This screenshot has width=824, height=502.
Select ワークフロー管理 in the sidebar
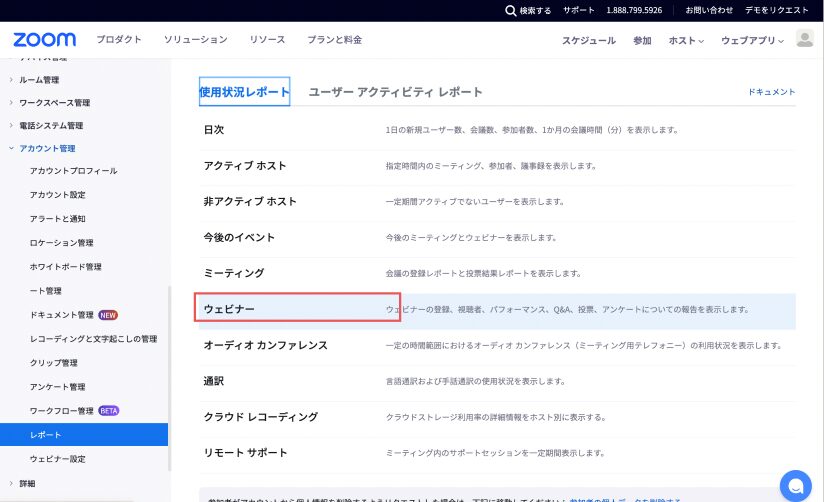[62, 411]
